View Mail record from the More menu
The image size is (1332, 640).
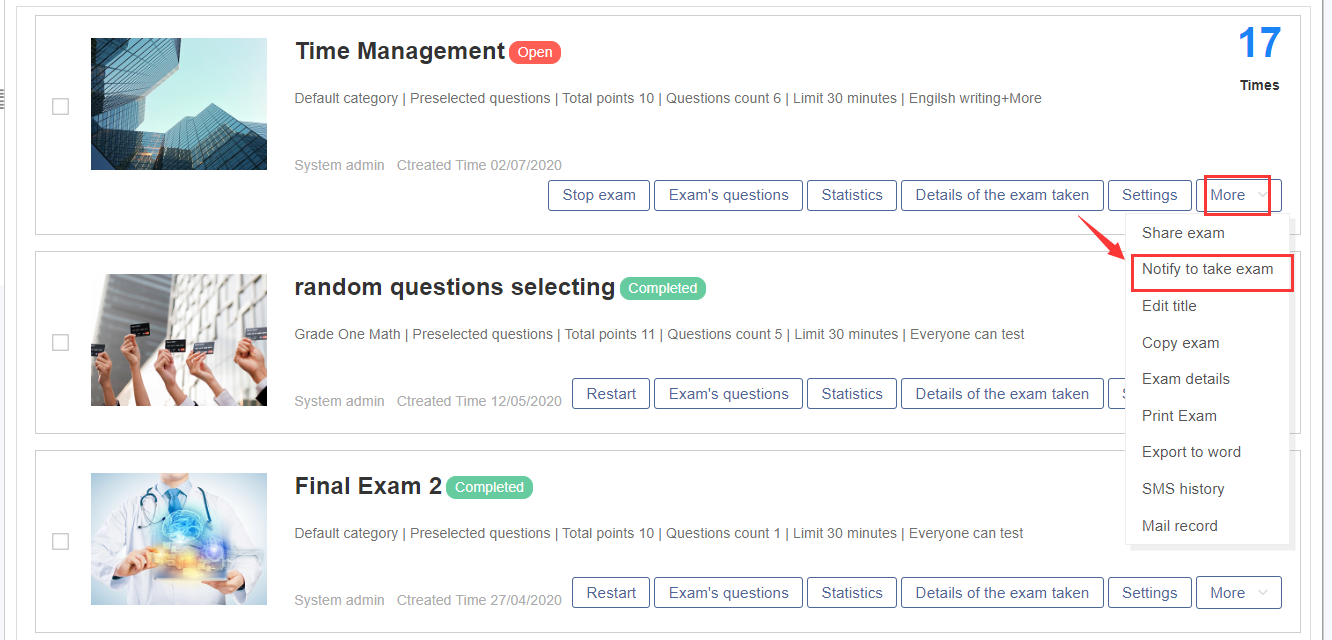1180,525
